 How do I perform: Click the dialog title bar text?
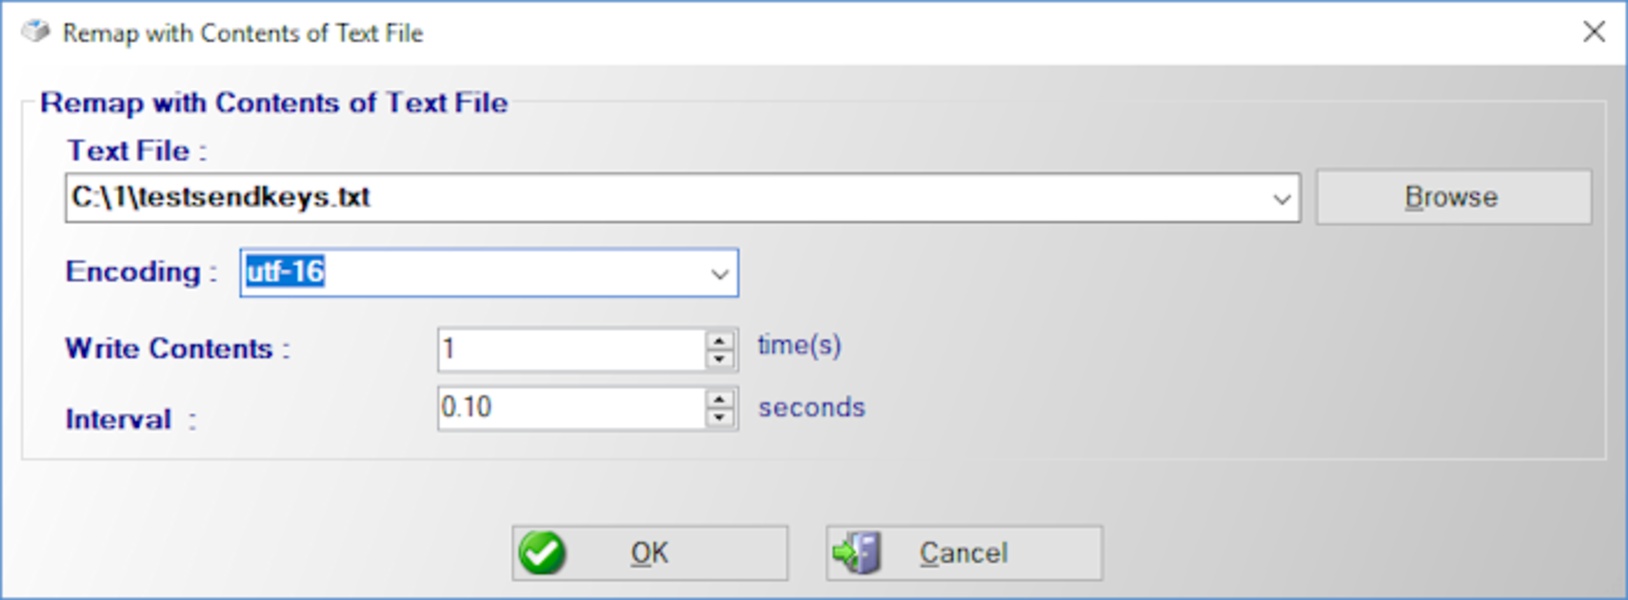pyautogui.click(x=242, y=33)
